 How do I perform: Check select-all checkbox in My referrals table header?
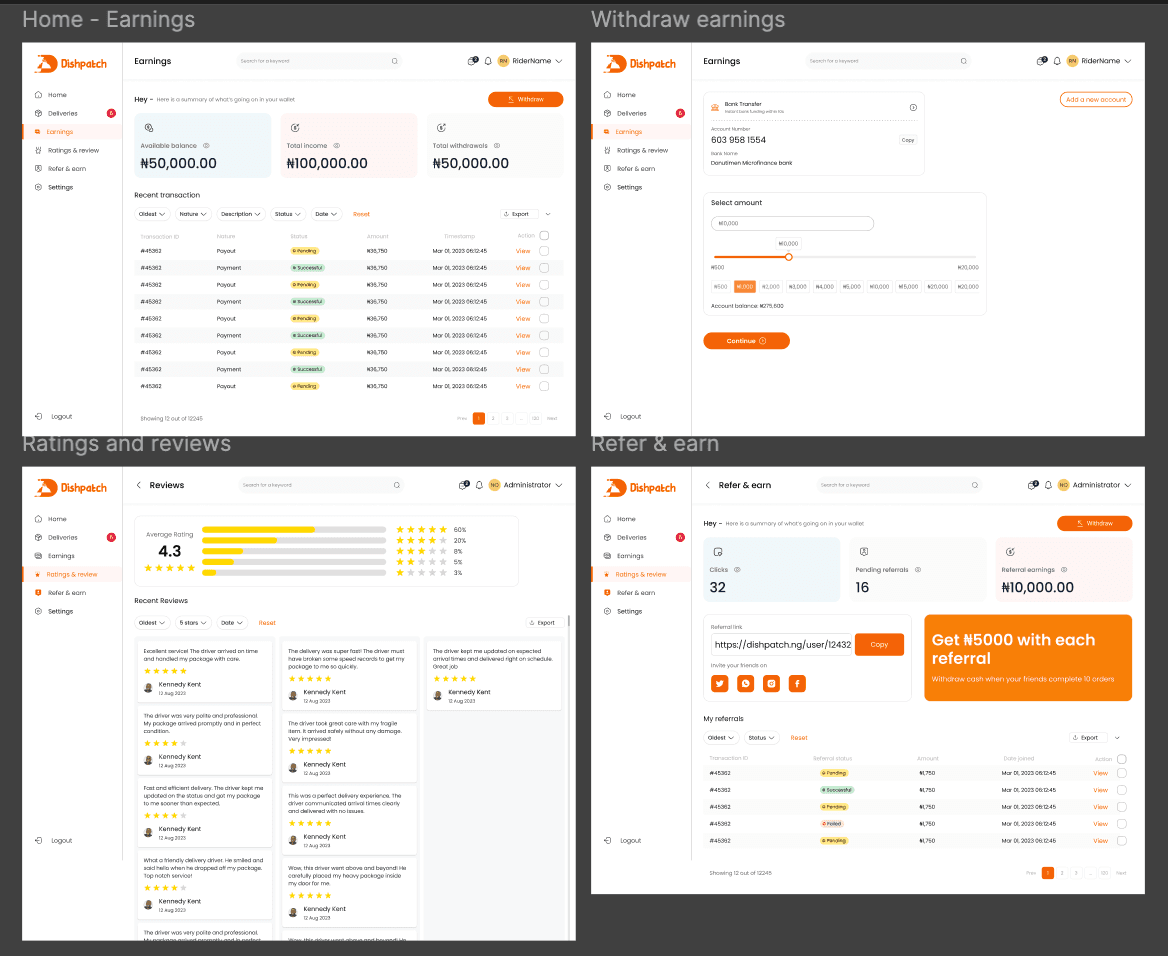tap(1122, 759)
